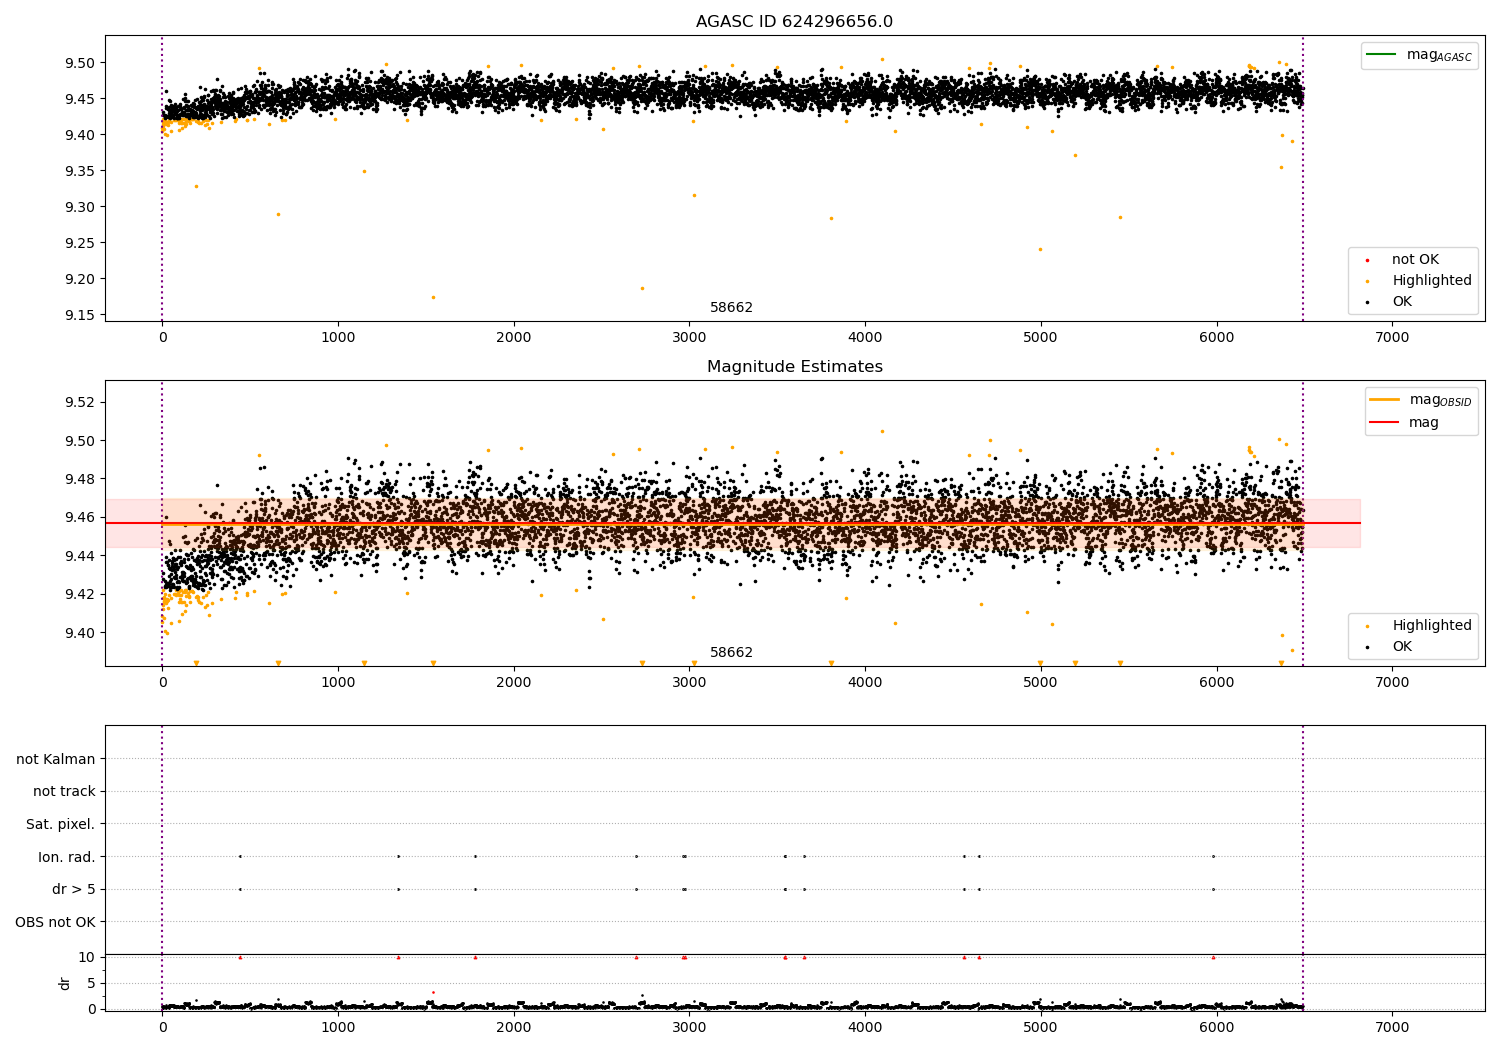Click the 'dr' axis label in bottom panel
The height and width of the screenshot is (1050, 1500).
click(x=65, y=983)
